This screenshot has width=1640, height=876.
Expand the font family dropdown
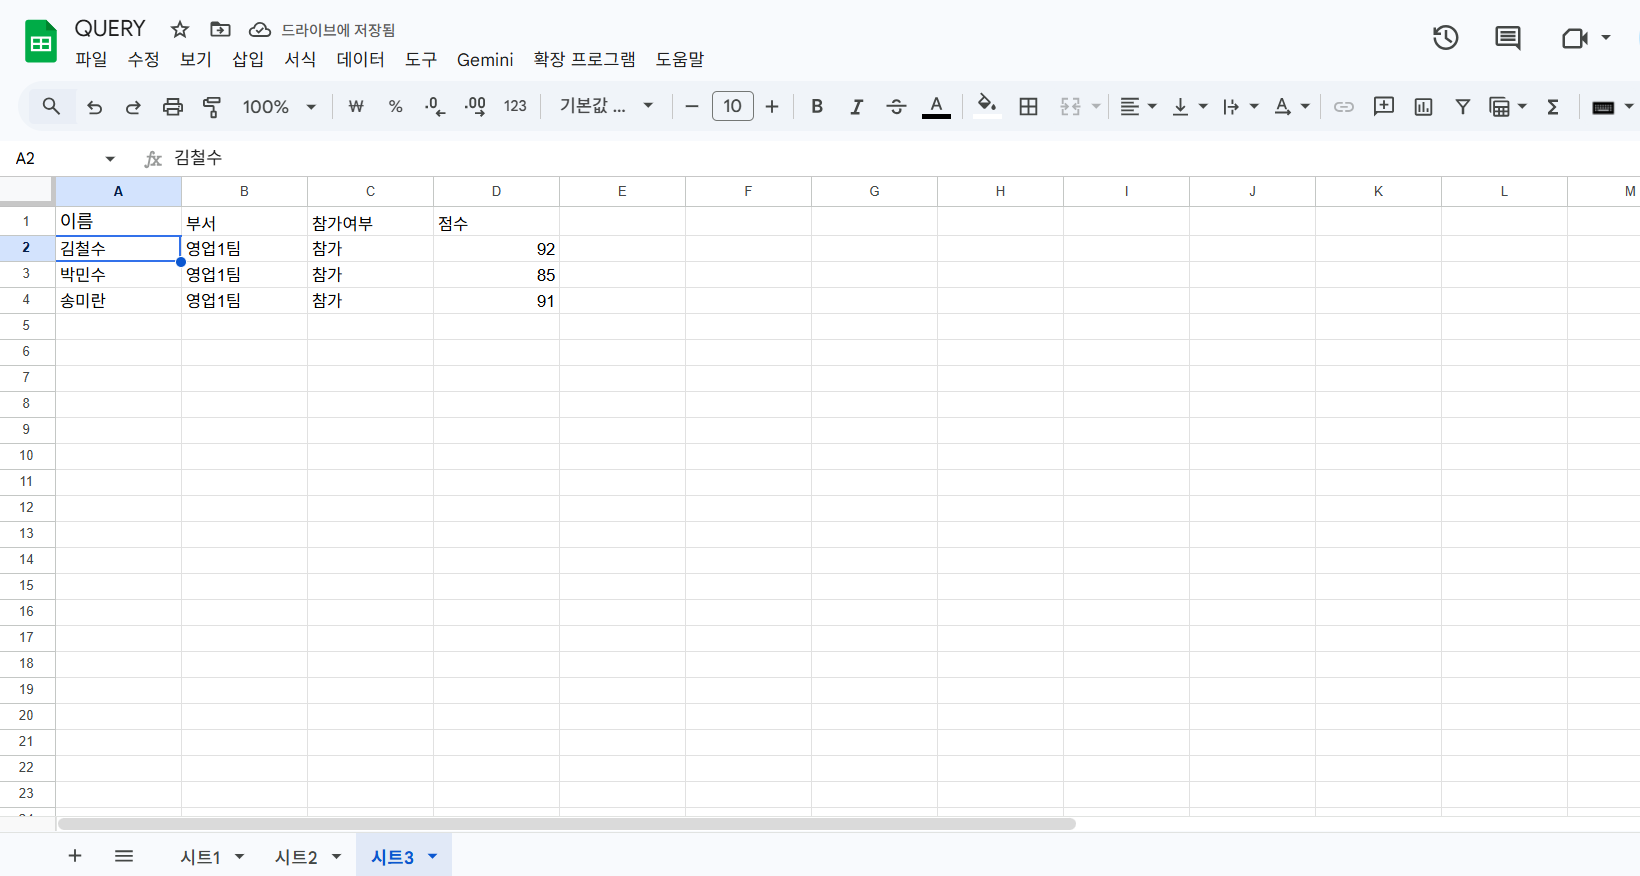pos(606,107)
